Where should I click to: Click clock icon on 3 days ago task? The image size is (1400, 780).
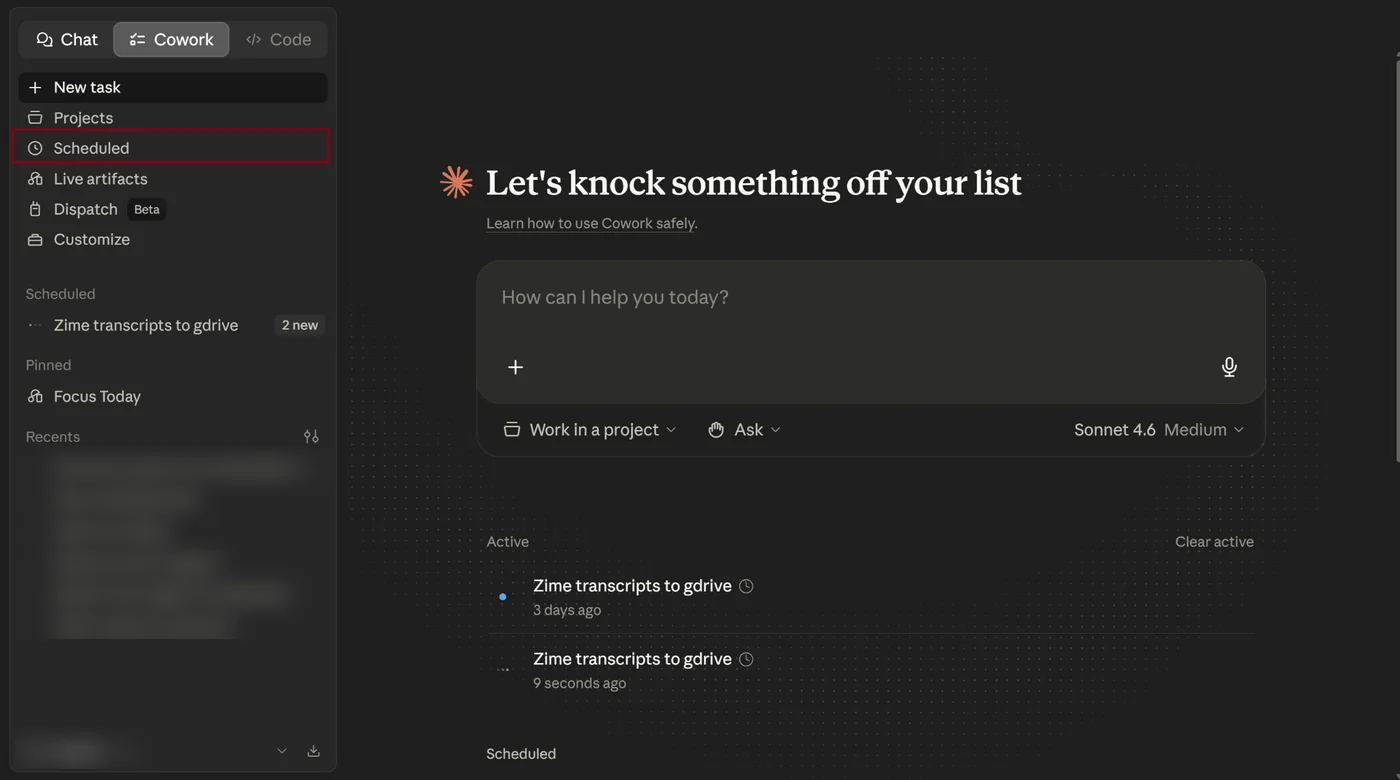(746, 586)
